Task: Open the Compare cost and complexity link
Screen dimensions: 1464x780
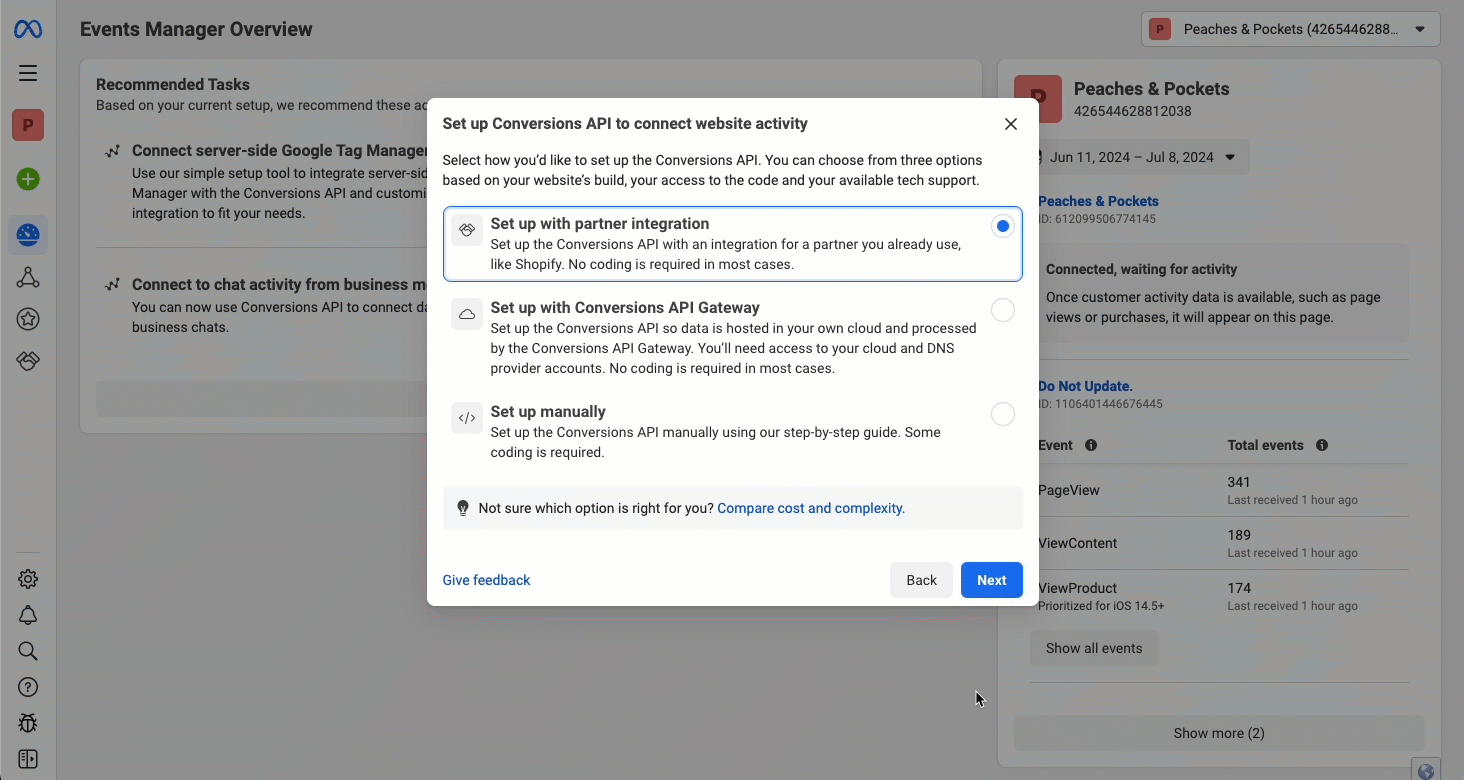Action: click(811, 508)
